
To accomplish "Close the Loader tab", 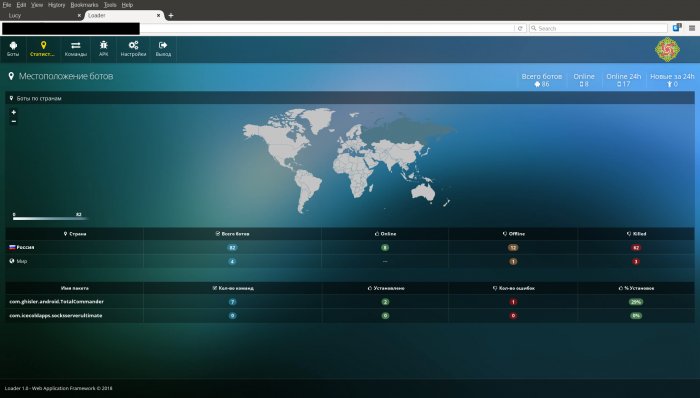I will [x=158, y=15].
